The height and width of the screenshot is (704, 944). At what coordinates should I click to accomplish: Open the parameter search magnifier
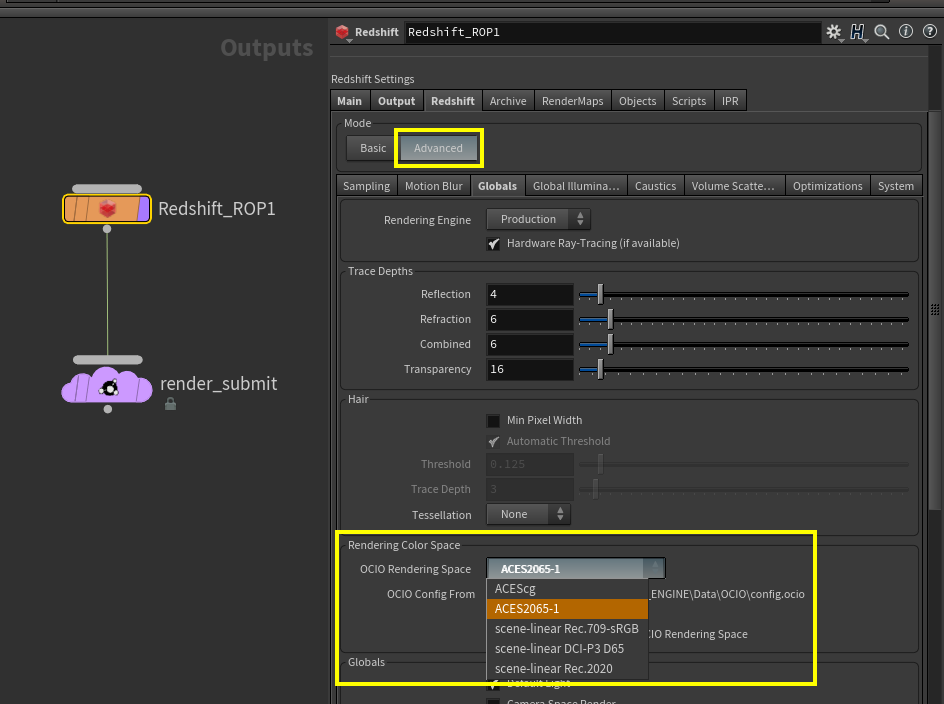882,32
